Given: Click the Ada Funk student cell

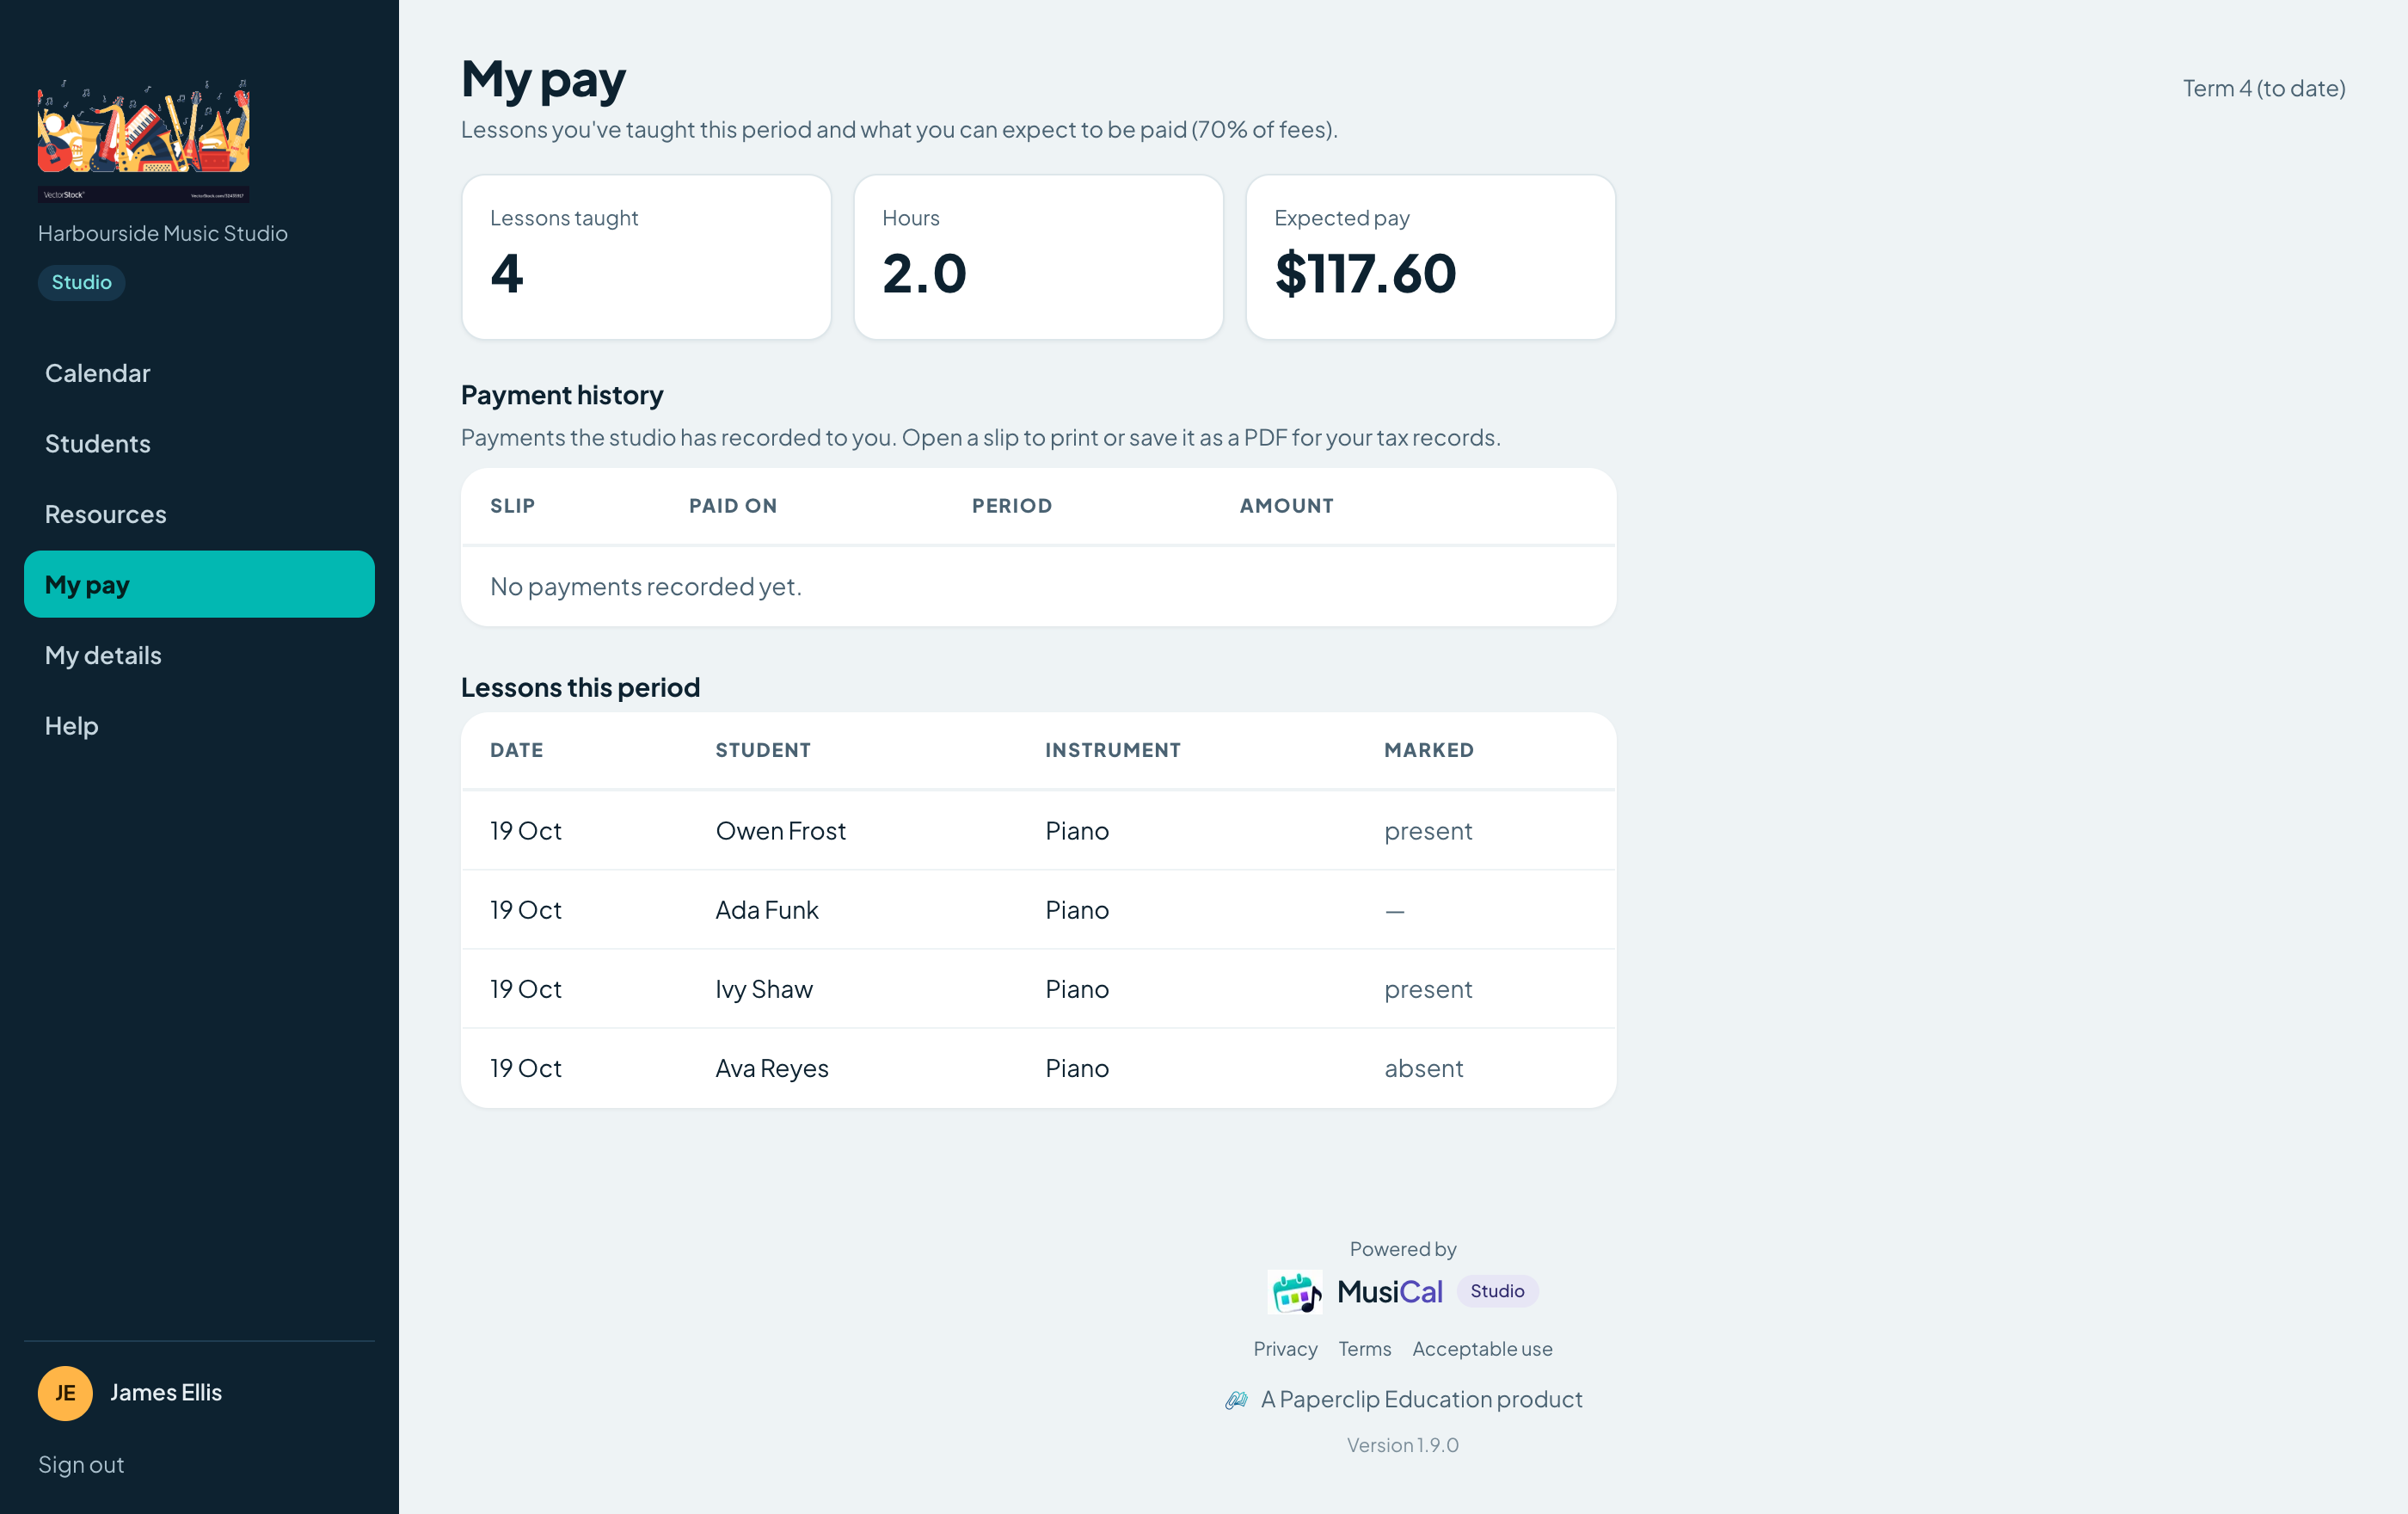Looking at the screenshot, I should pos(767,910).
